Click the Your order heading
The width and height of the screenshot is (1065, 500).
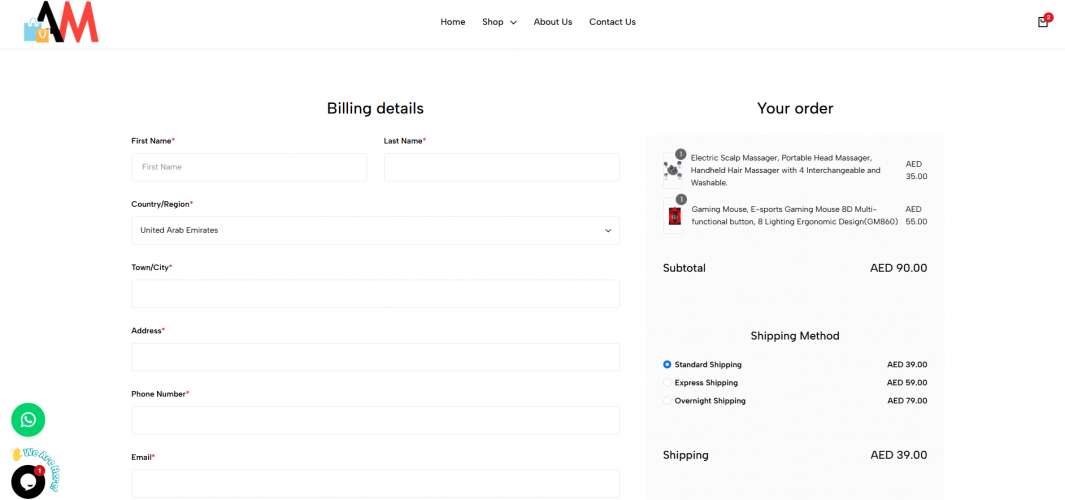coord(795,108)
